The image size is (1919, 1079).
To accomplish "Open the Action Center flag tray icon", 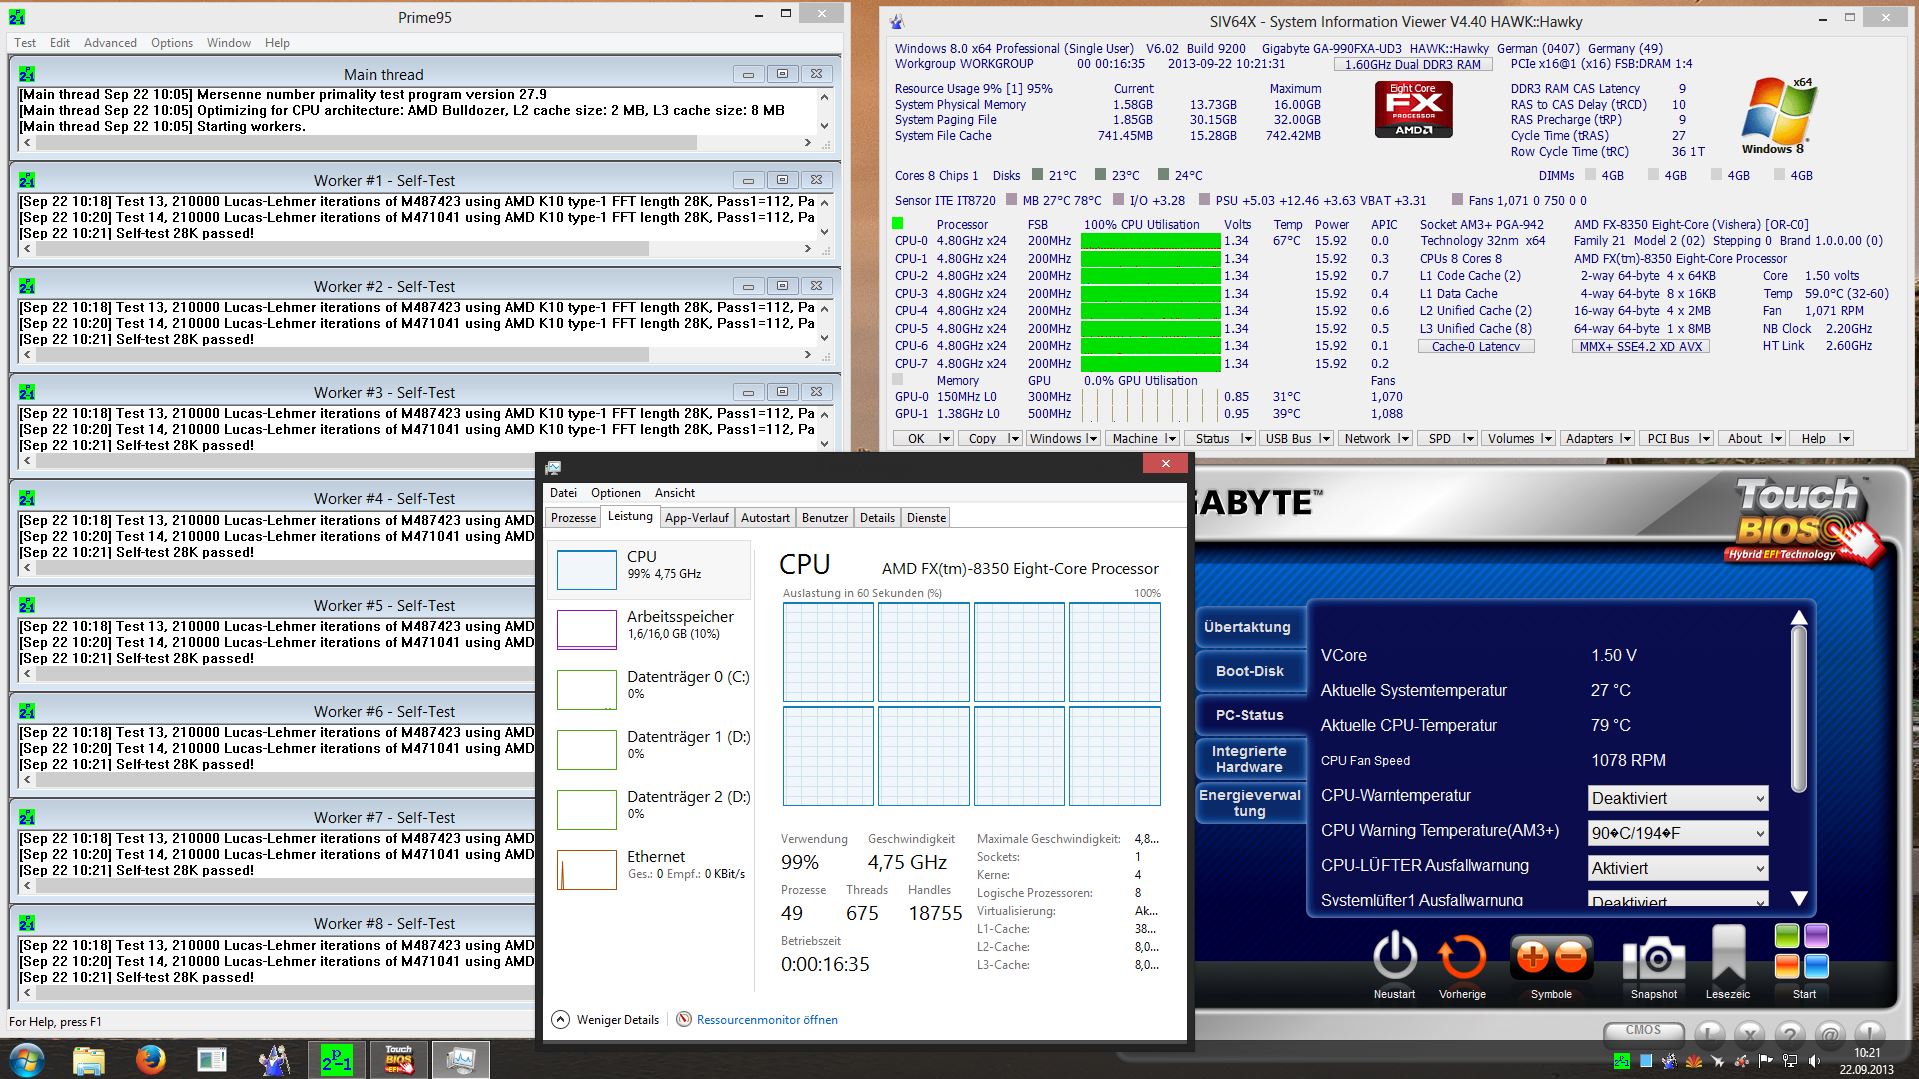I will (1765, 1061).
